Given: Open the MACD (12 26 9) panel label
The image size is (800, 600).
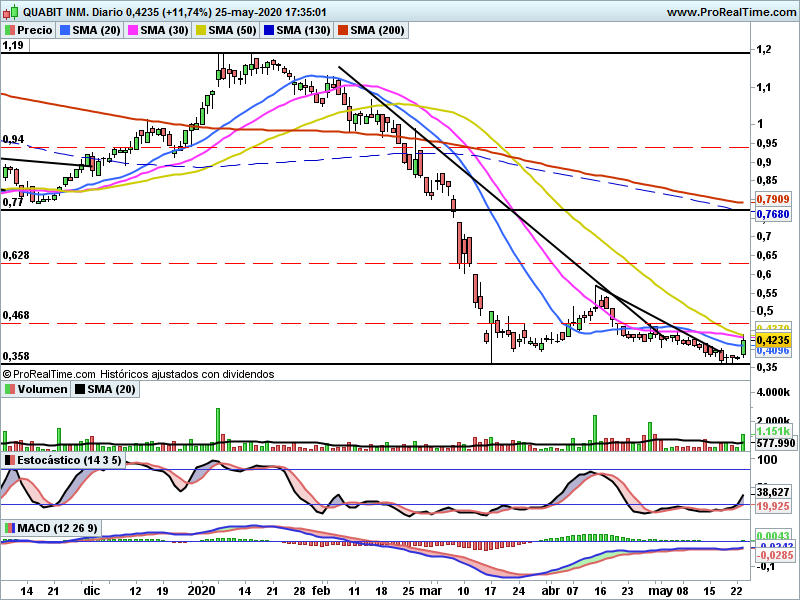Looking at the screenshot, I should click(x=57, y=528).
